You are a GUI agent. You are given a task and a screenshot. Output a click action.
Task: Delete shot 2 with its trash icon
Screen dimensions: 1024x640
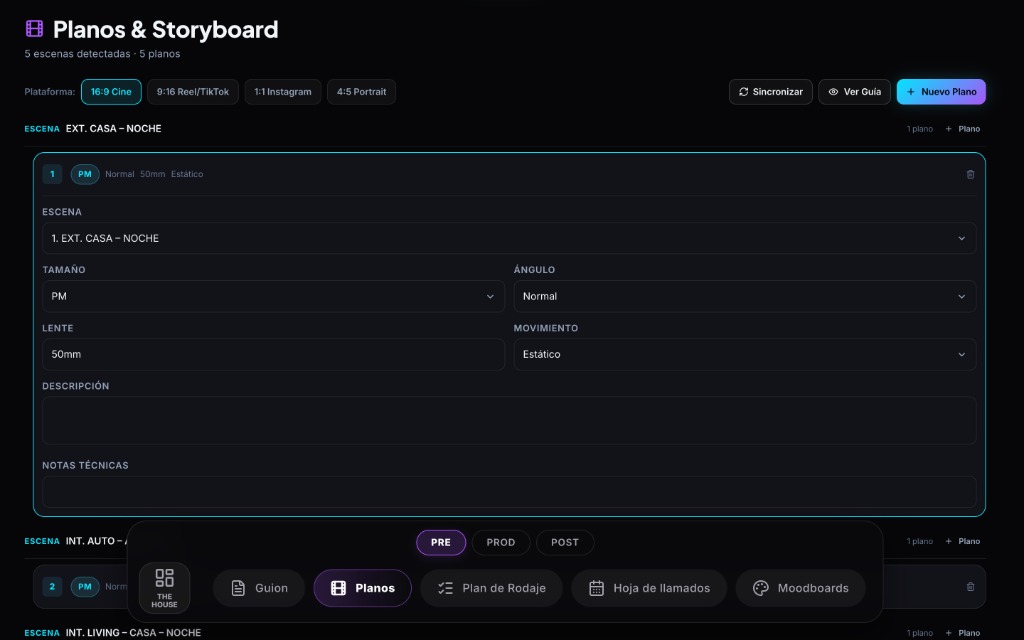click(970, 586)
